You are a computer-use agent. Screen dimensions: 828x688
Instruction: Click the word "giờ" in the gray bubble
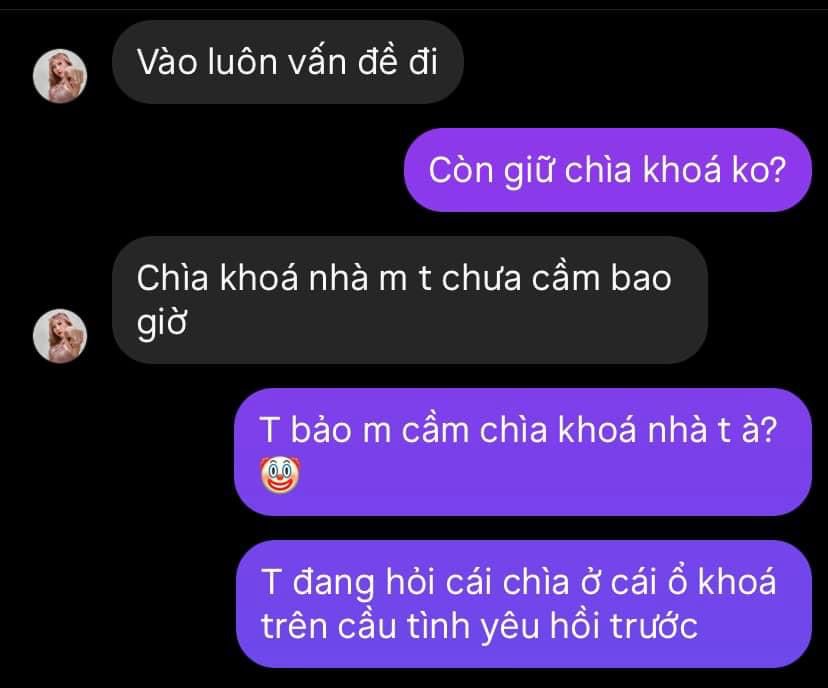[162, 323]
